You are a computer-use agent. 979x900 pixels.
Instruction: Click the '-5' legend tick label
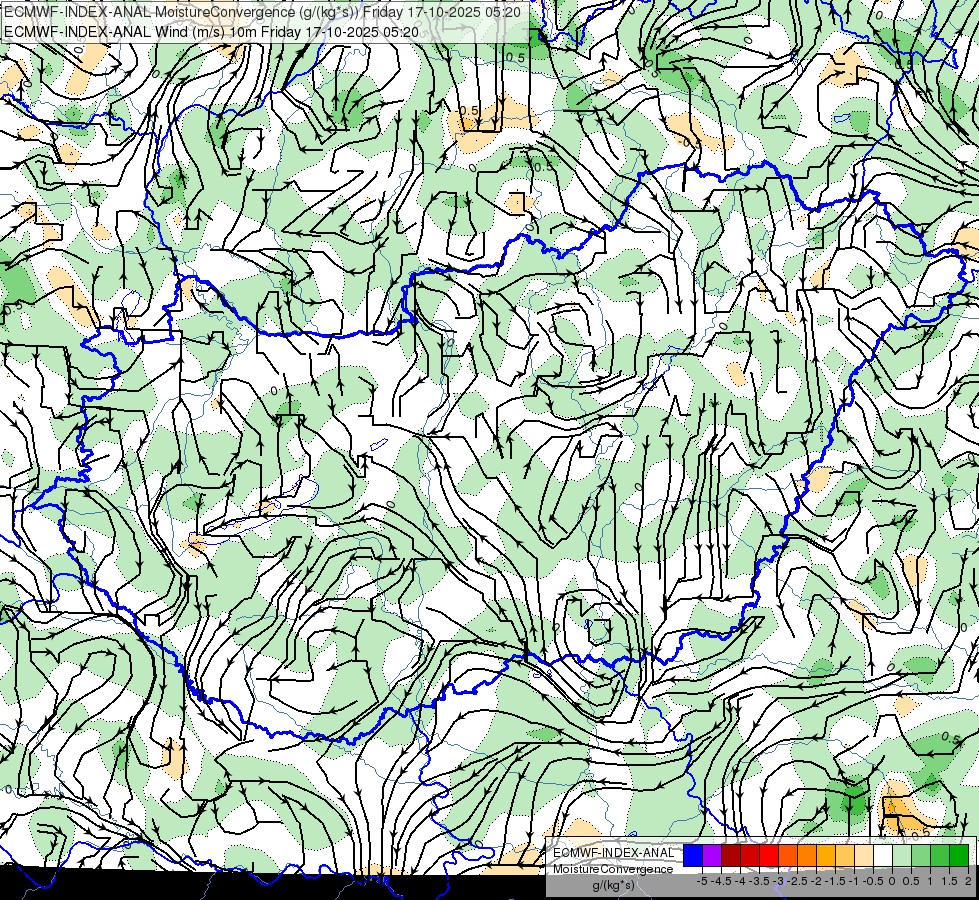[x=702, y=881]
